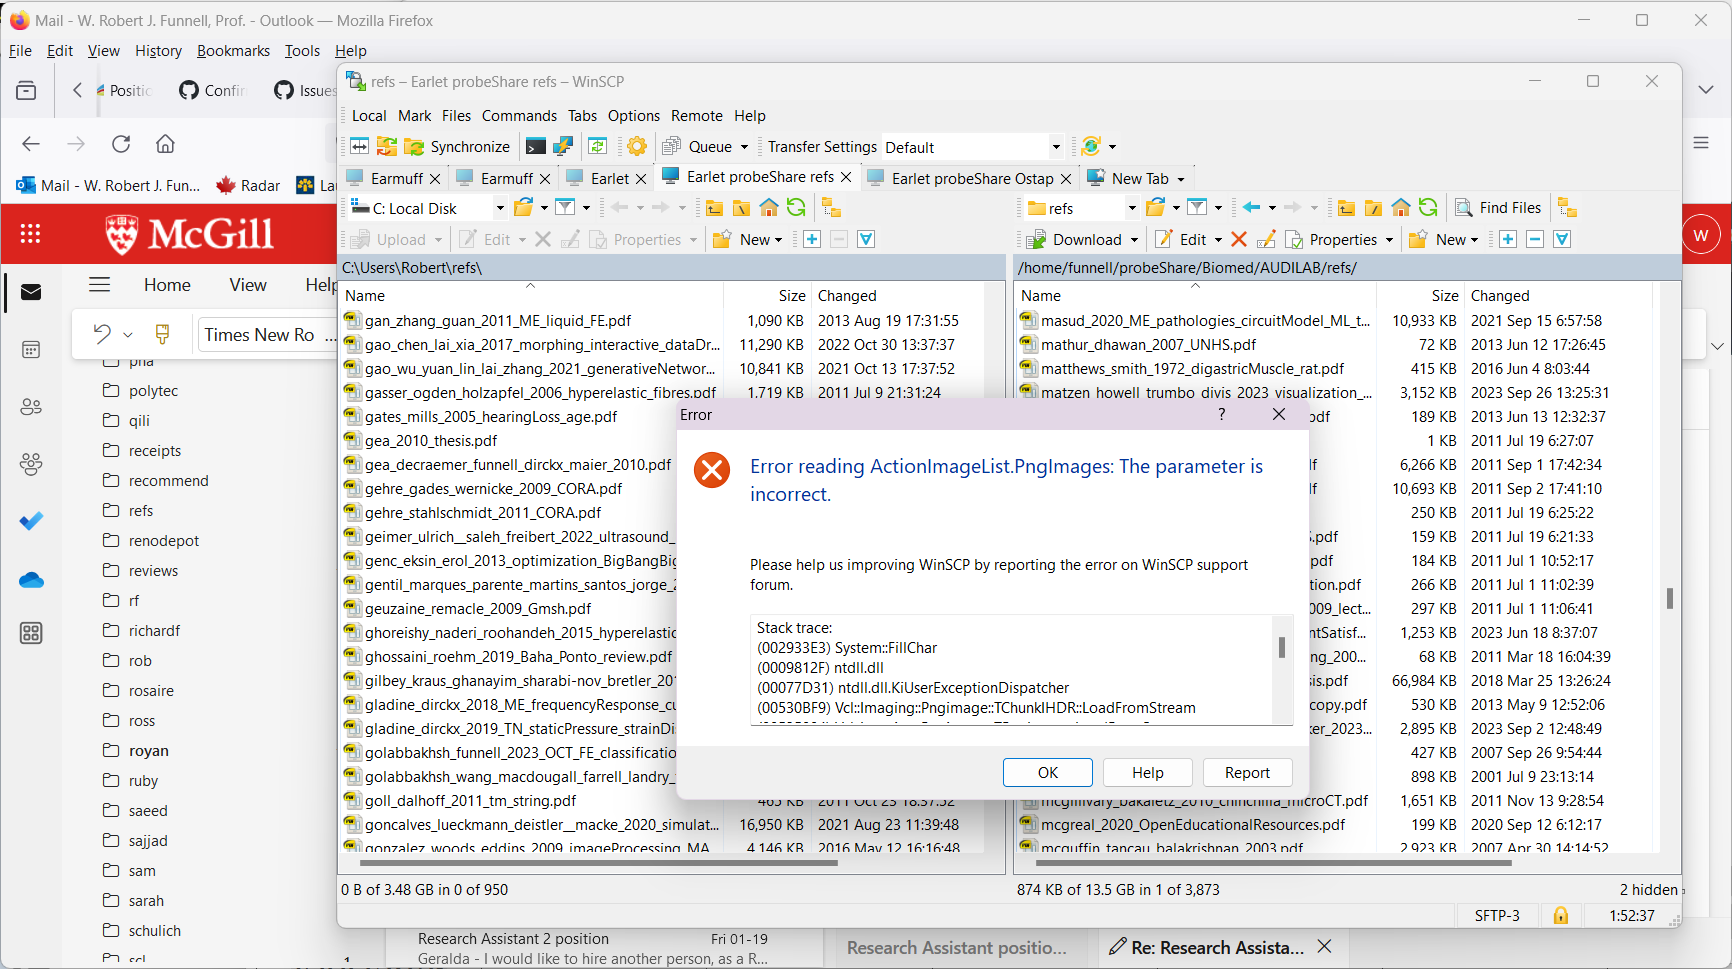Screen dimensions: 1732x969
Task: Refresh remote directory listing
Action: [1428, 207]
